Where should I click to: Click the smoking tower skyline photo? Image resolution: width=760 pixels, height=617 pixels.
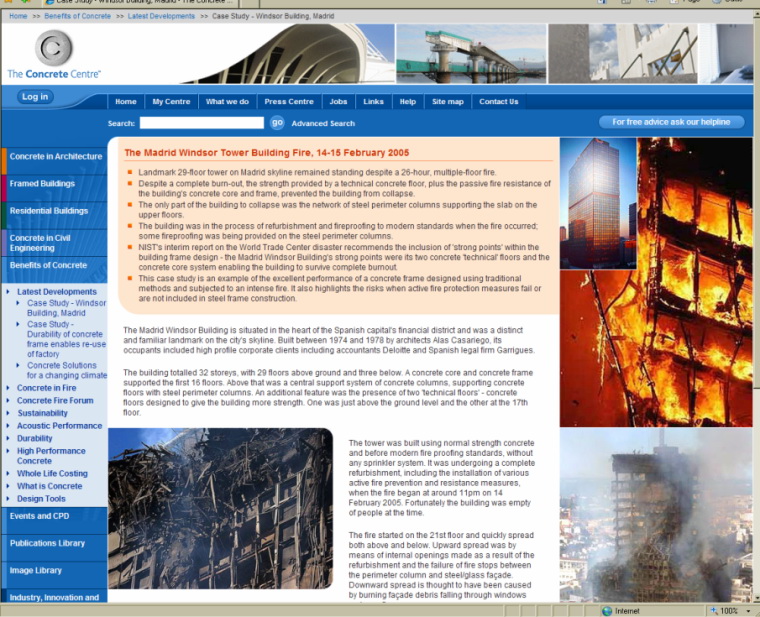656,515
